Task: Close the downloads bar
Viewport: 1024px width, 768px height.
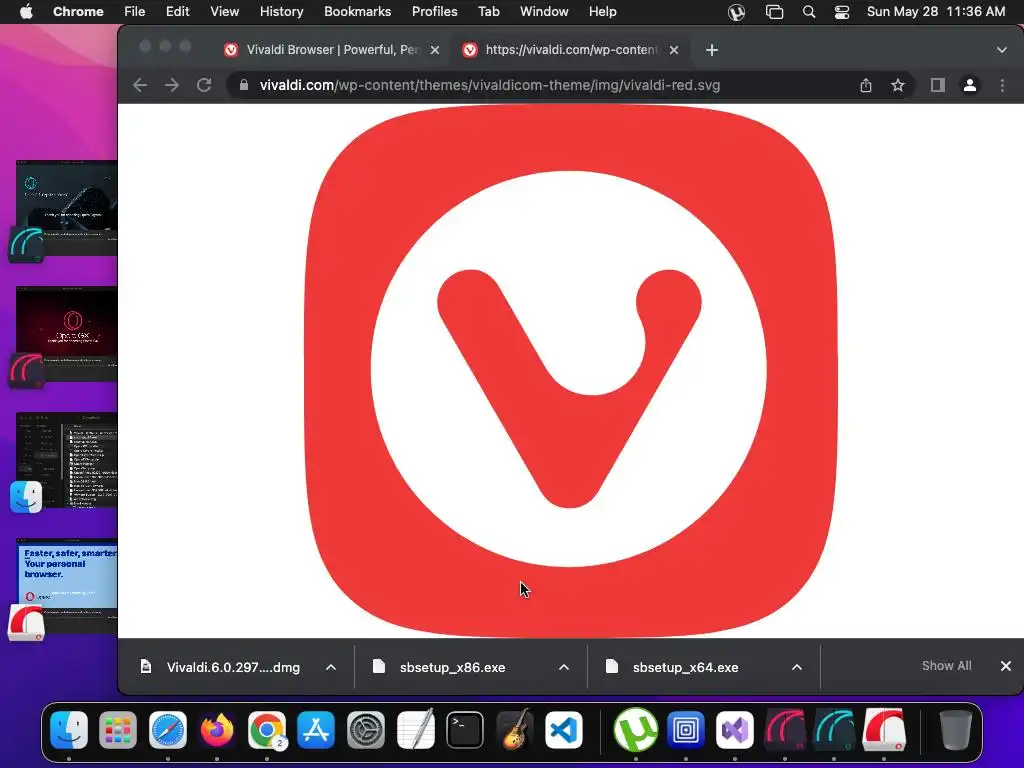Action: (1006, 666)
